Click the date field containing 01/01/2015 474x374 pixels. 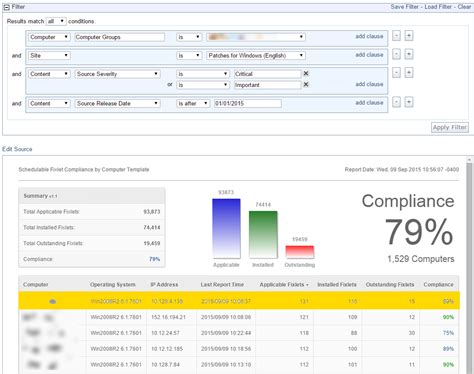tap(247, 104)
